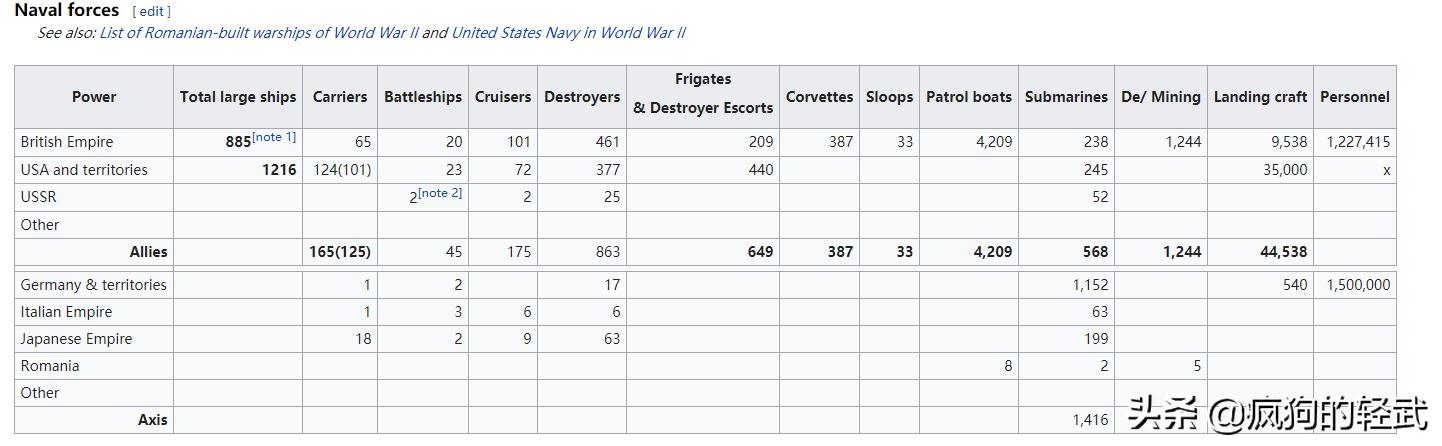This screenshot has width=1442, height=446.
Task: Click Japanese Empire carriers value 18
Action: click(363, 339)
